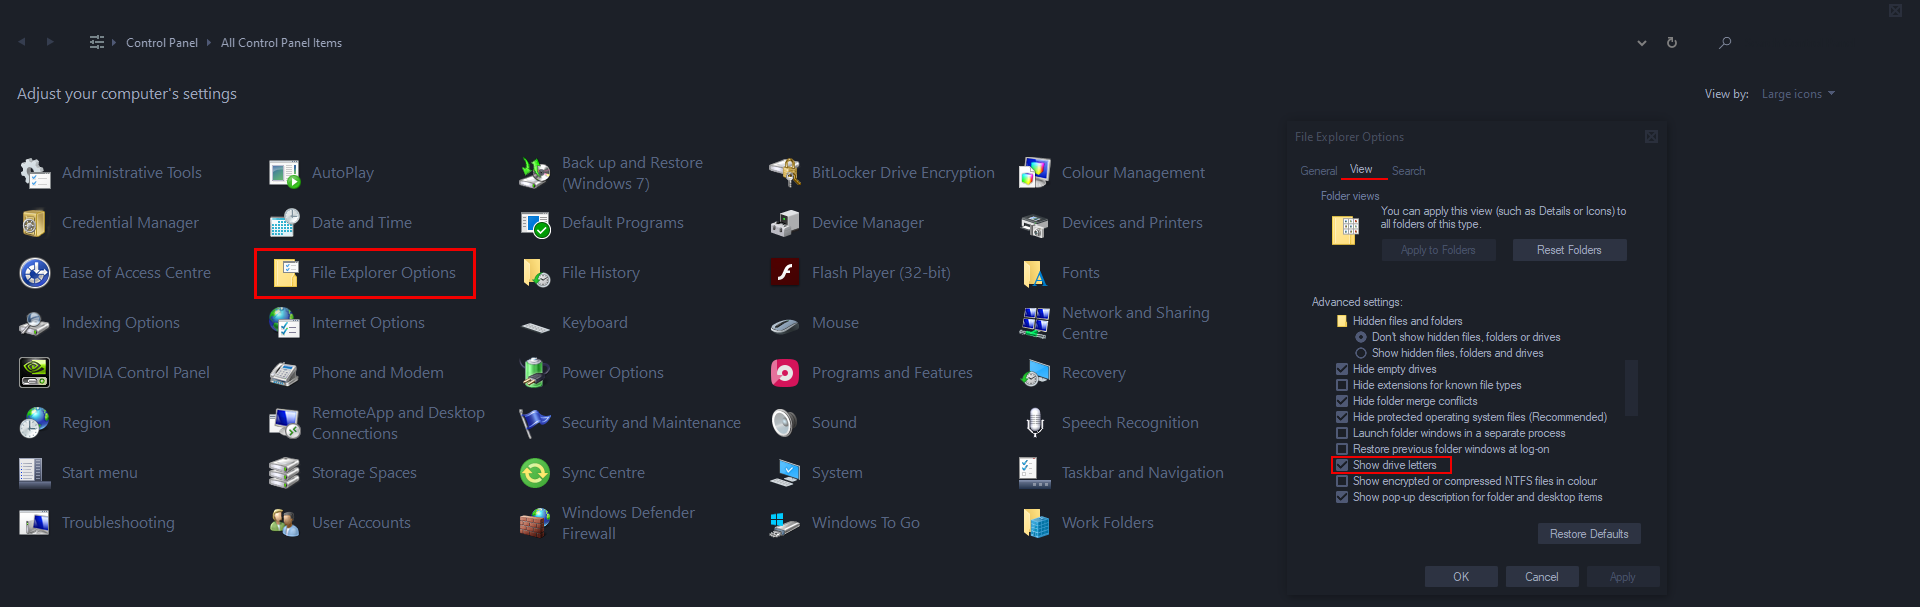Screen dimensions: 1920x607
Task: Open NVIDIA Control Panel icon
Action: click(36, 373)
